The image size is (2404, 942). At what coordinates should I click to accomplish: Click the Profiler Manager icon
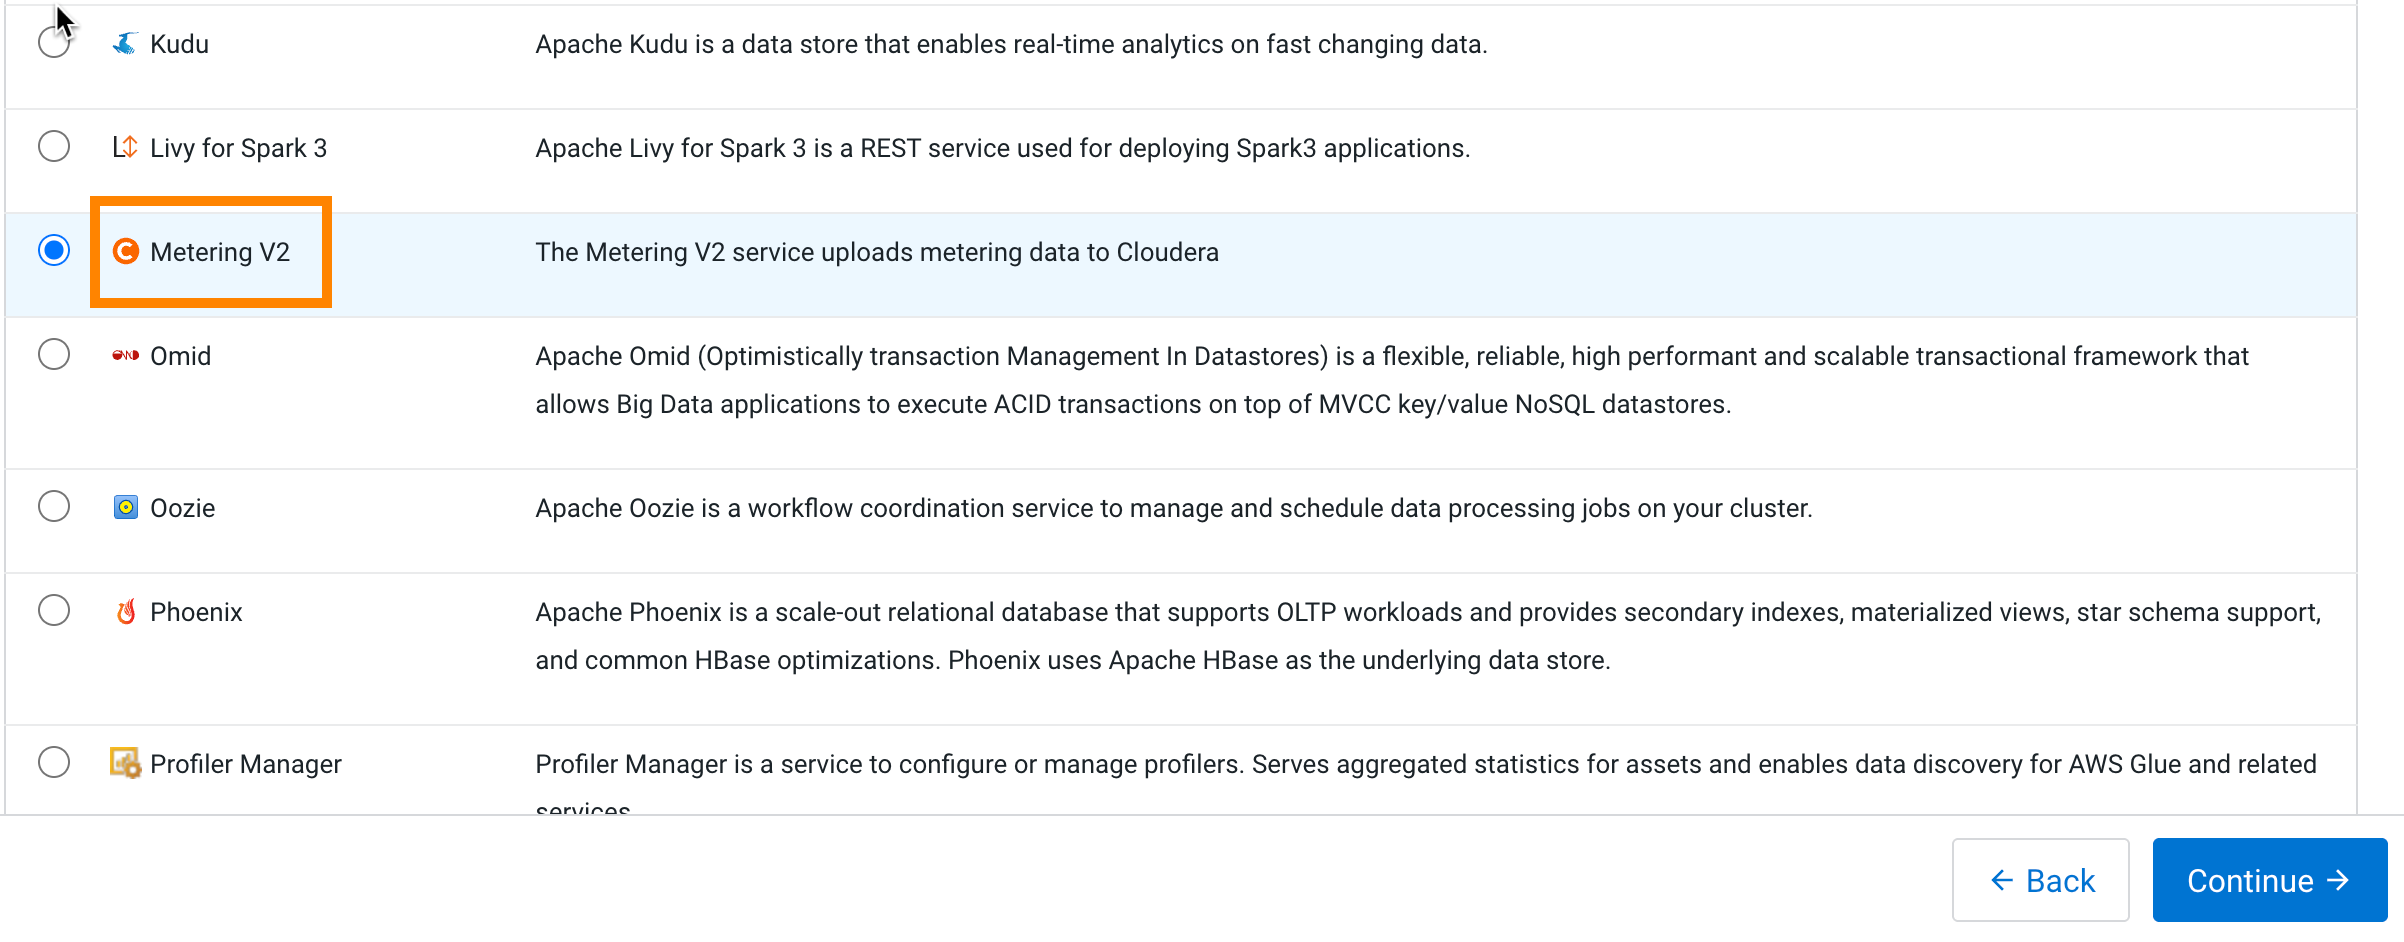[125, 764]
